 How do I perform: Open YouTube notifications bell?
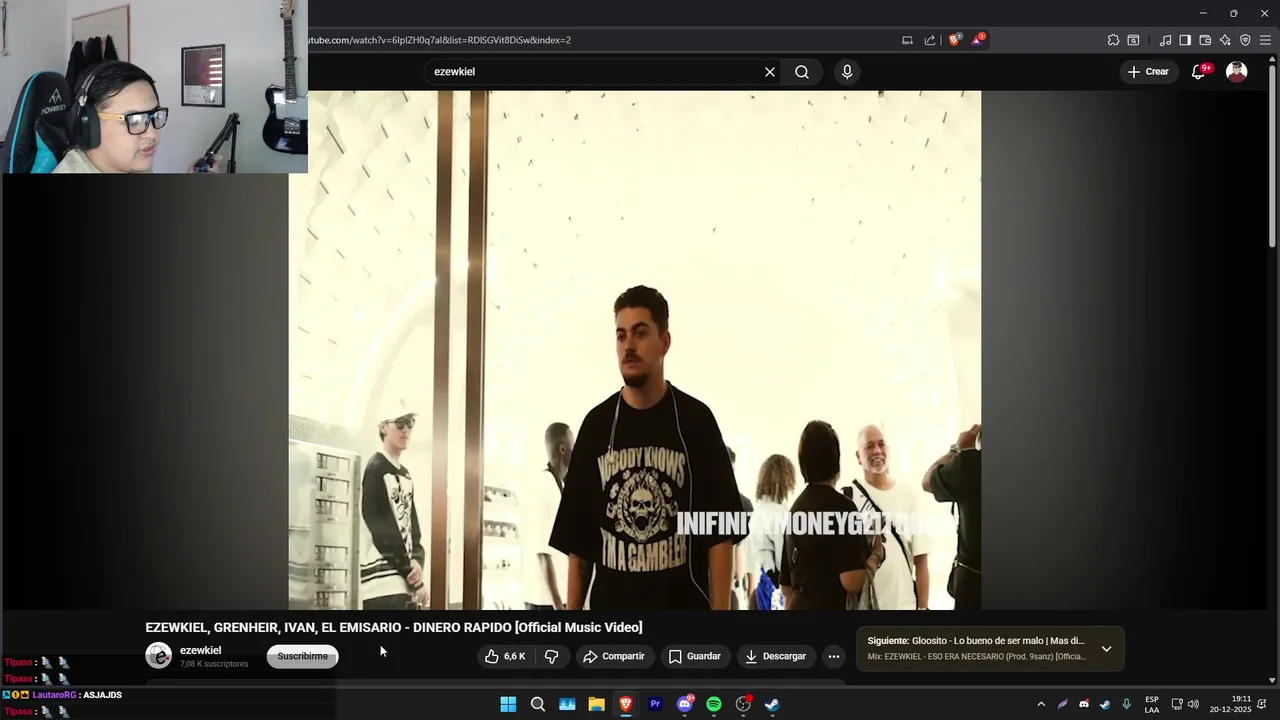(1199, 72)
